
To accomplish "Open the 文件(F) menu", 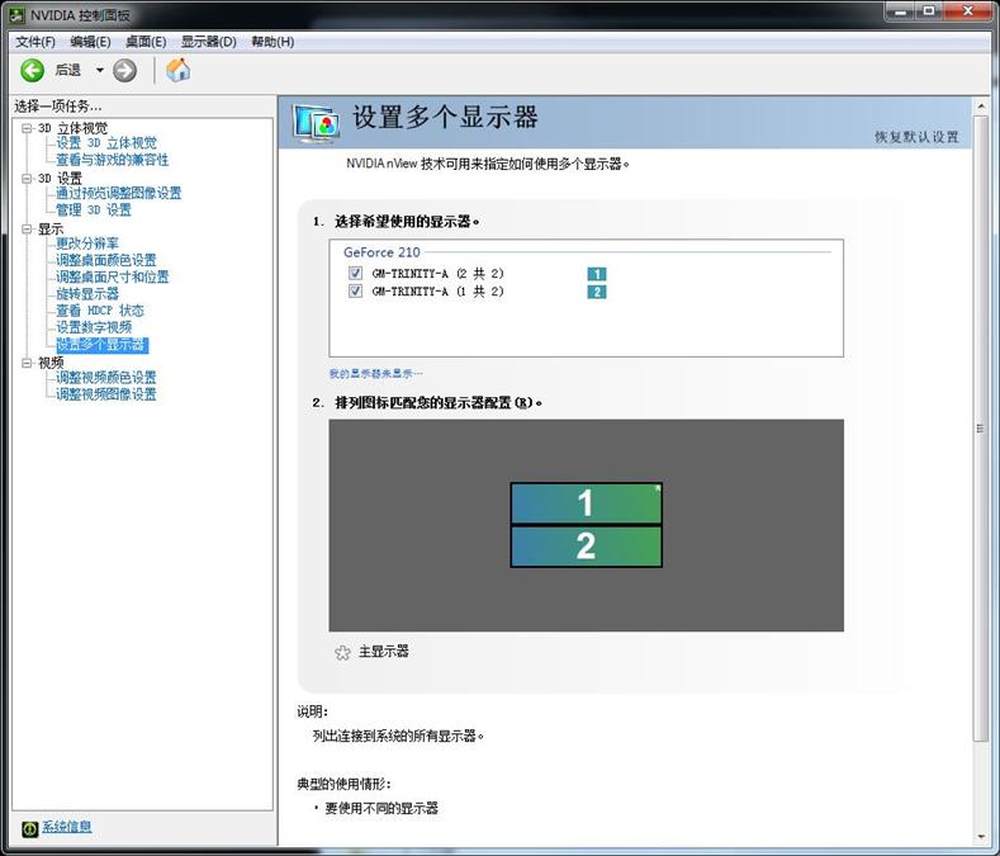I will pos(36,41).
